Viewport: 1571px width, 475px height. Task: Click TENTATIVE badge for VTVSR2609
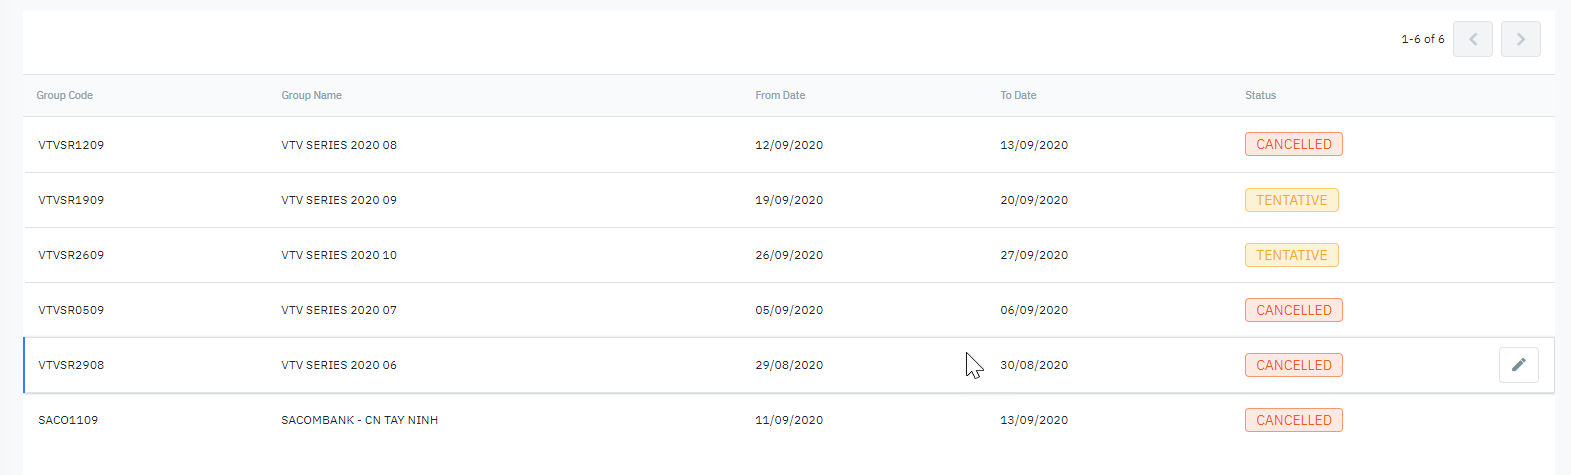[x=1291, y=255]
